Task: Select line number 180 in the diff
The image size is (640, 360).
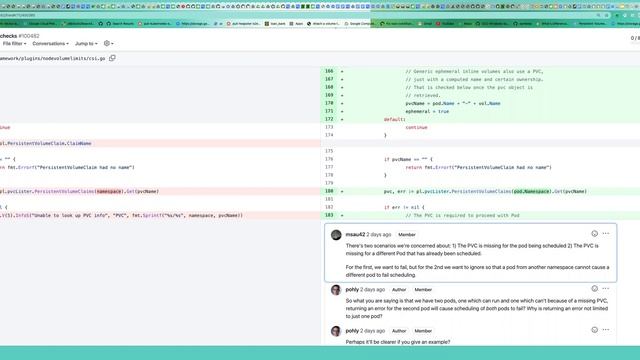Action: click(329, 191)
